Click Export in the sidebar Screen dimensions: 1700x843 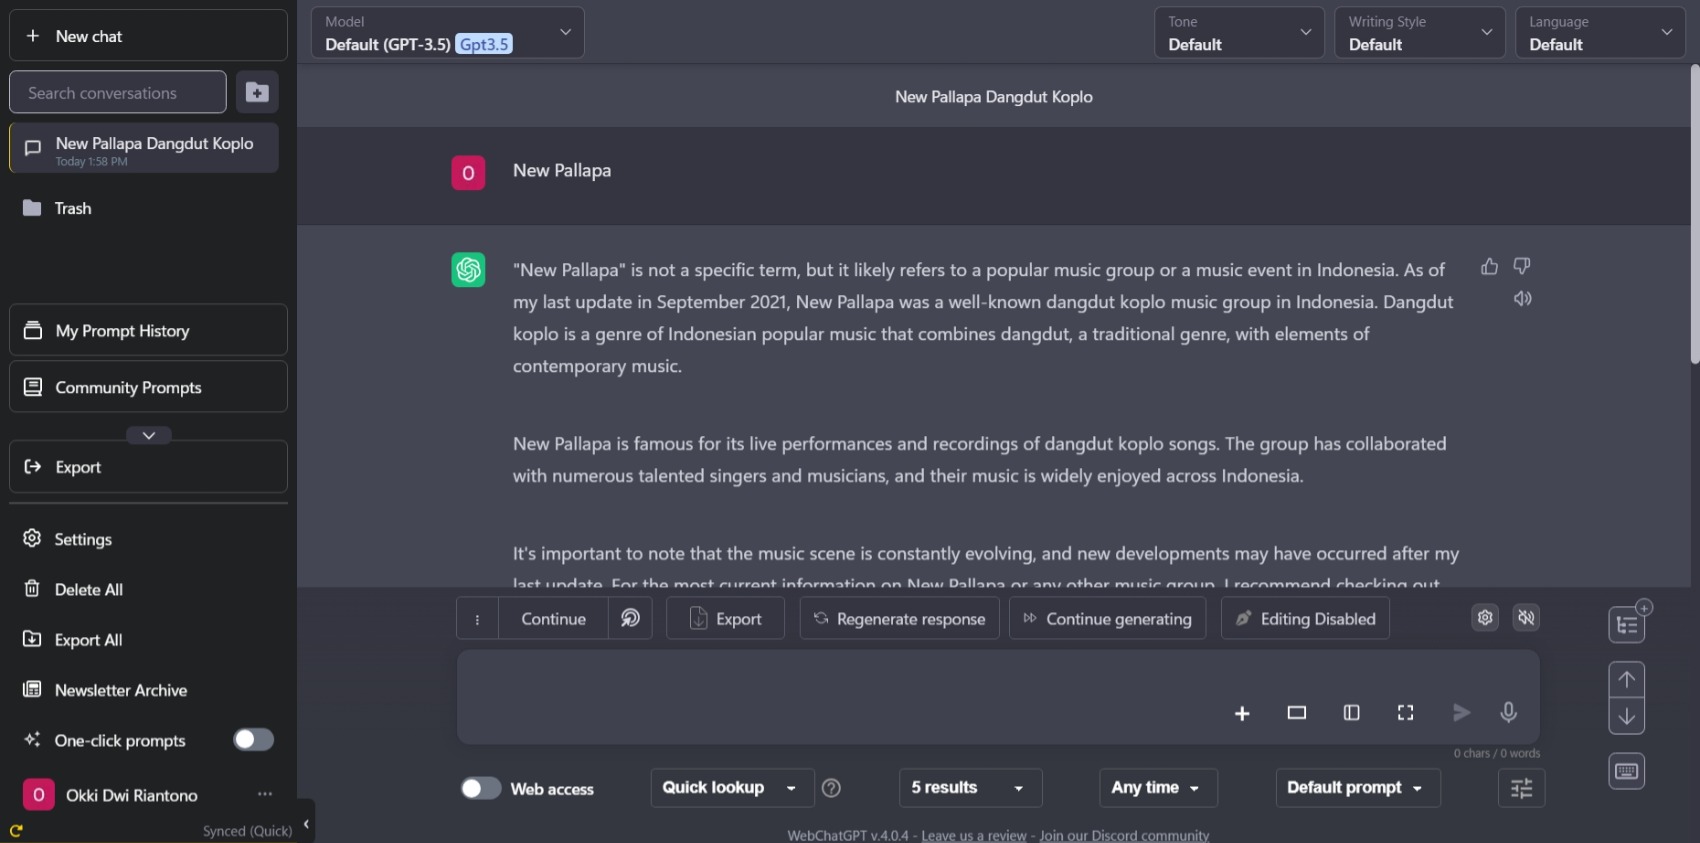click(148, 467)
